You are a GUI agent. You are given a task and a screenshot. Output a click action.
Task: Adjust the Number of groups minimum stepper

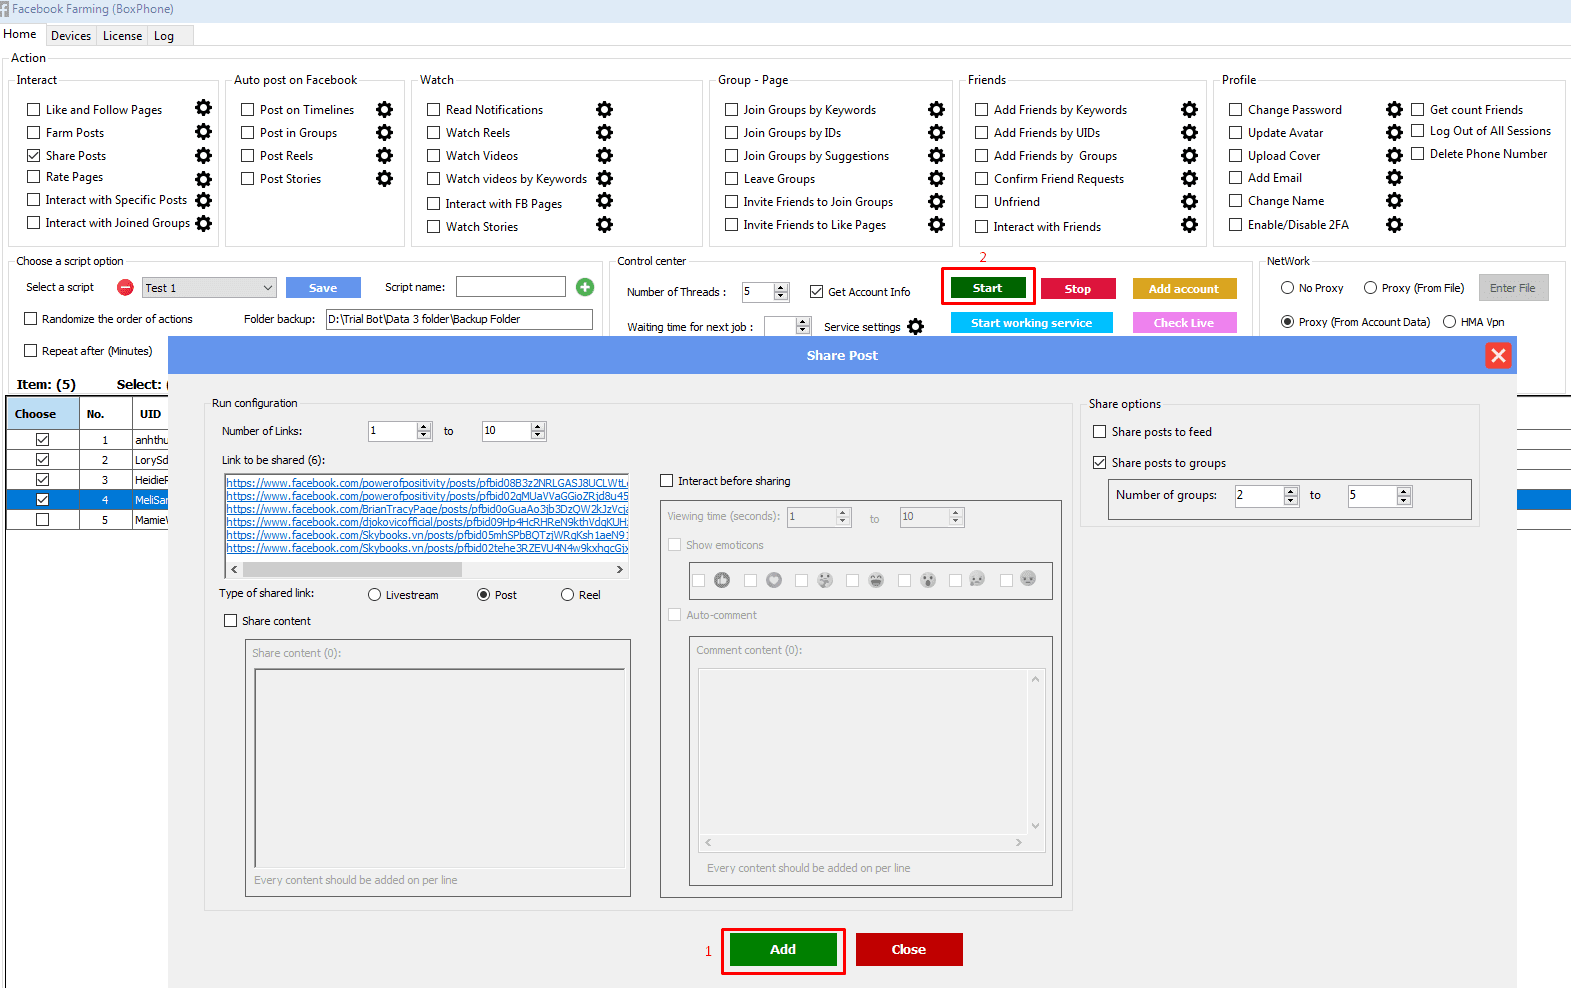pos(1291,495)
